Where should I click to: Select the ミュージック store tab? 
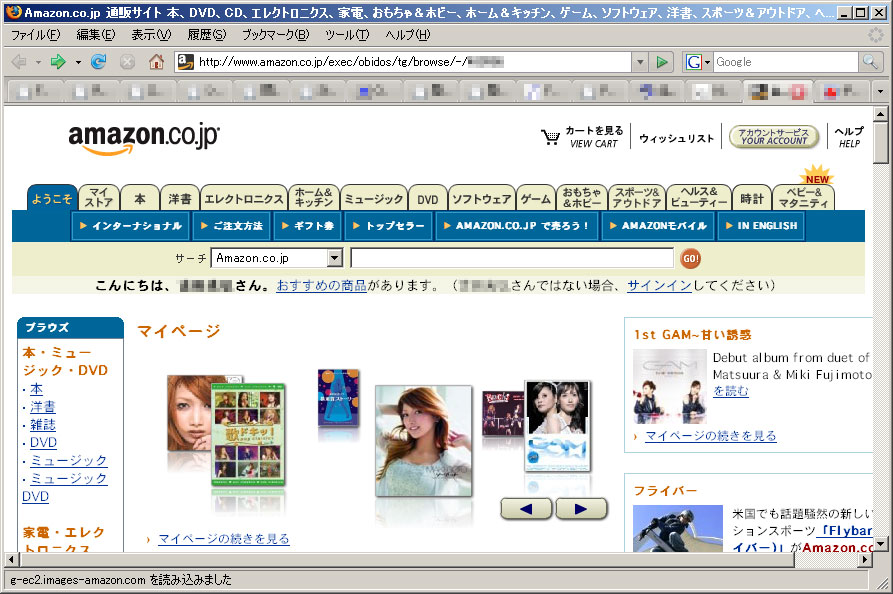coord(373,198)
